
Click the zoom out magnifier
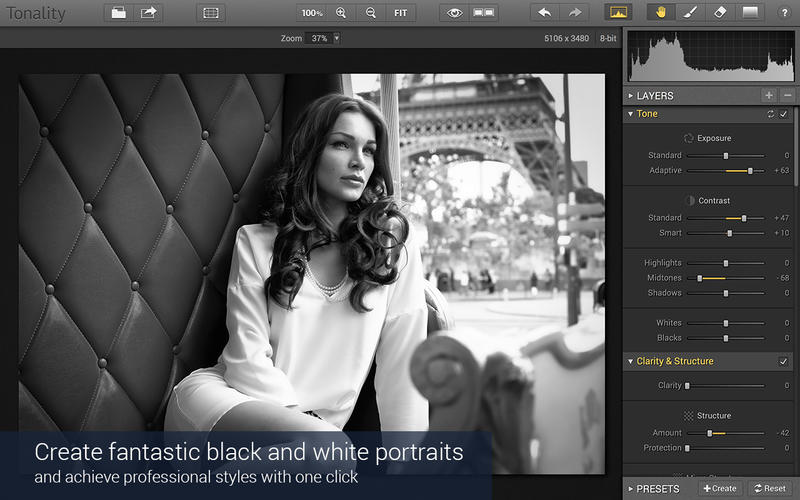371,13
